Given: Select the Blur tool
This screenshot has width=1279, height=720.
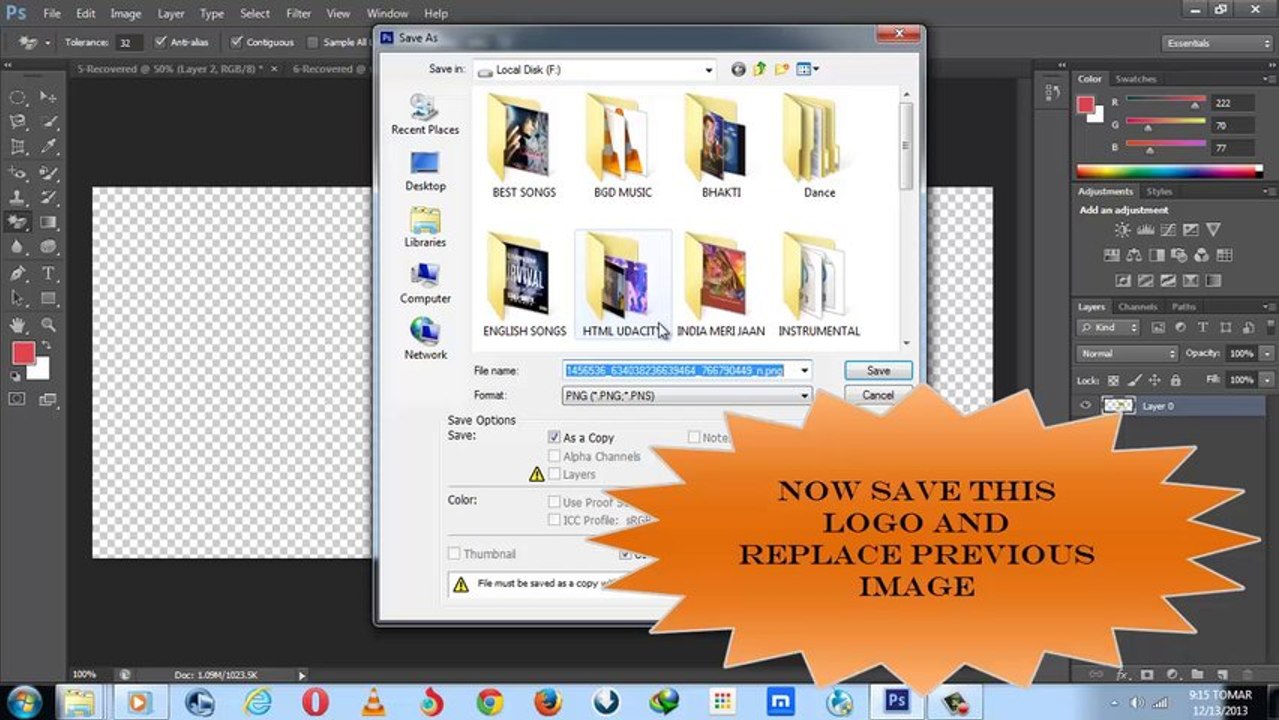Looking at the screenshot, I should click(x=18, y=247).
